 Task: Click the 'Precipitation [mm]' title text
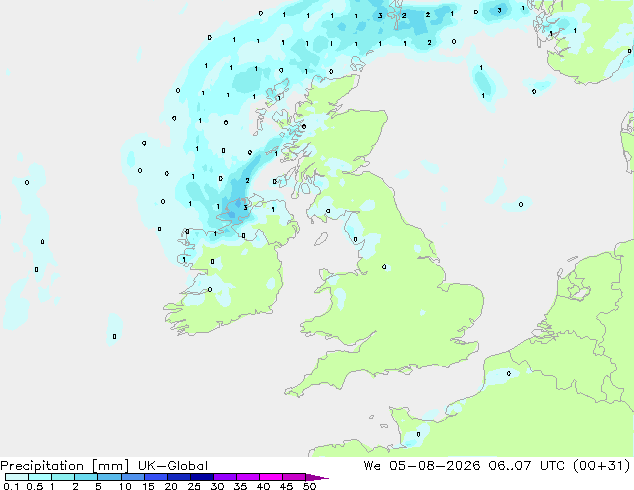pos(65,466)
